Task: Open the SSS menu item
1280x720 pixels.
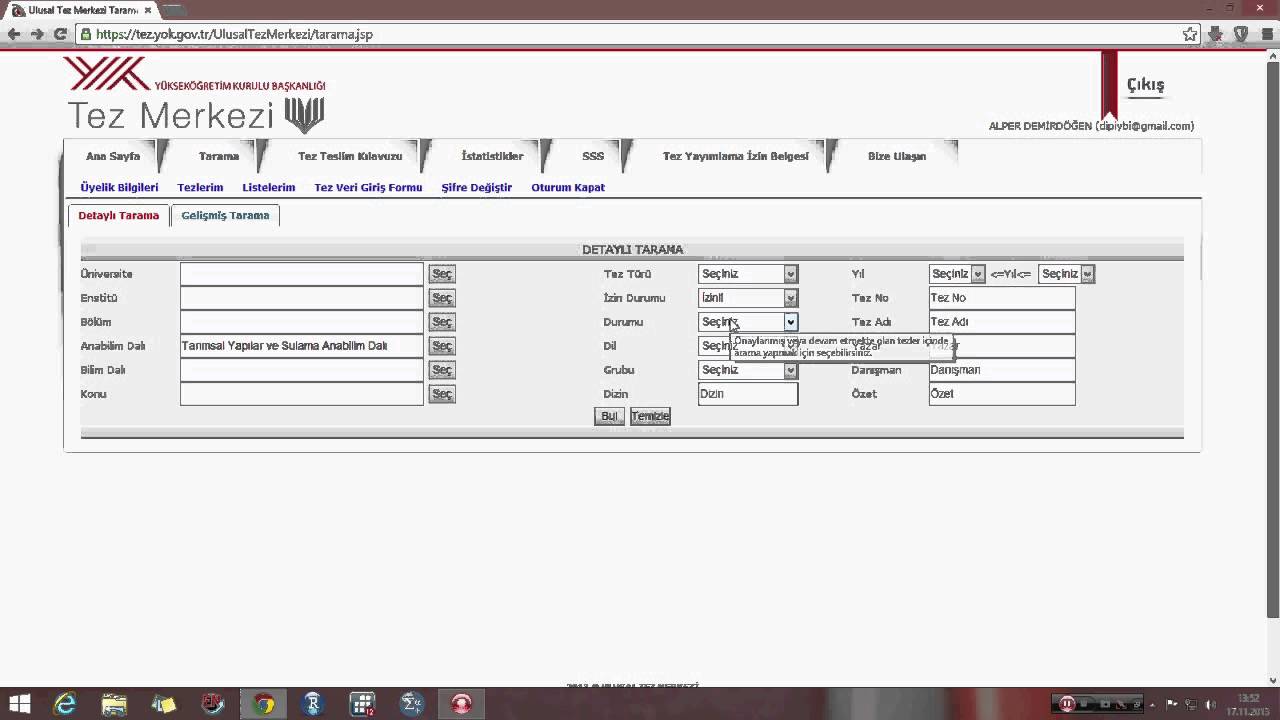Action: [593, 156]
